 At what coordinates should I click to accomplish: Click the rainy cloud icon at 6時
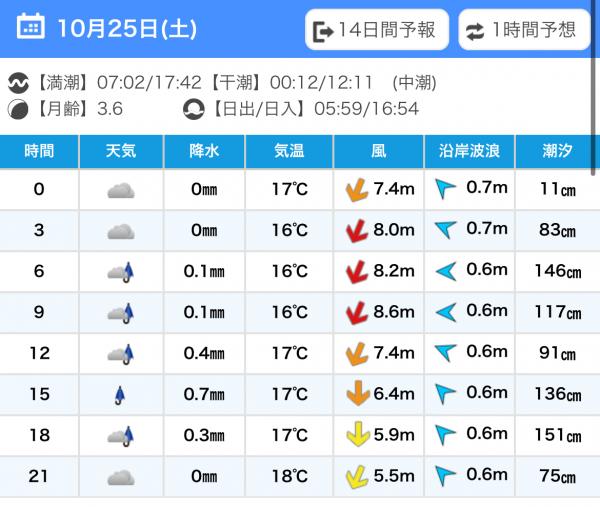tap(121, 271)
